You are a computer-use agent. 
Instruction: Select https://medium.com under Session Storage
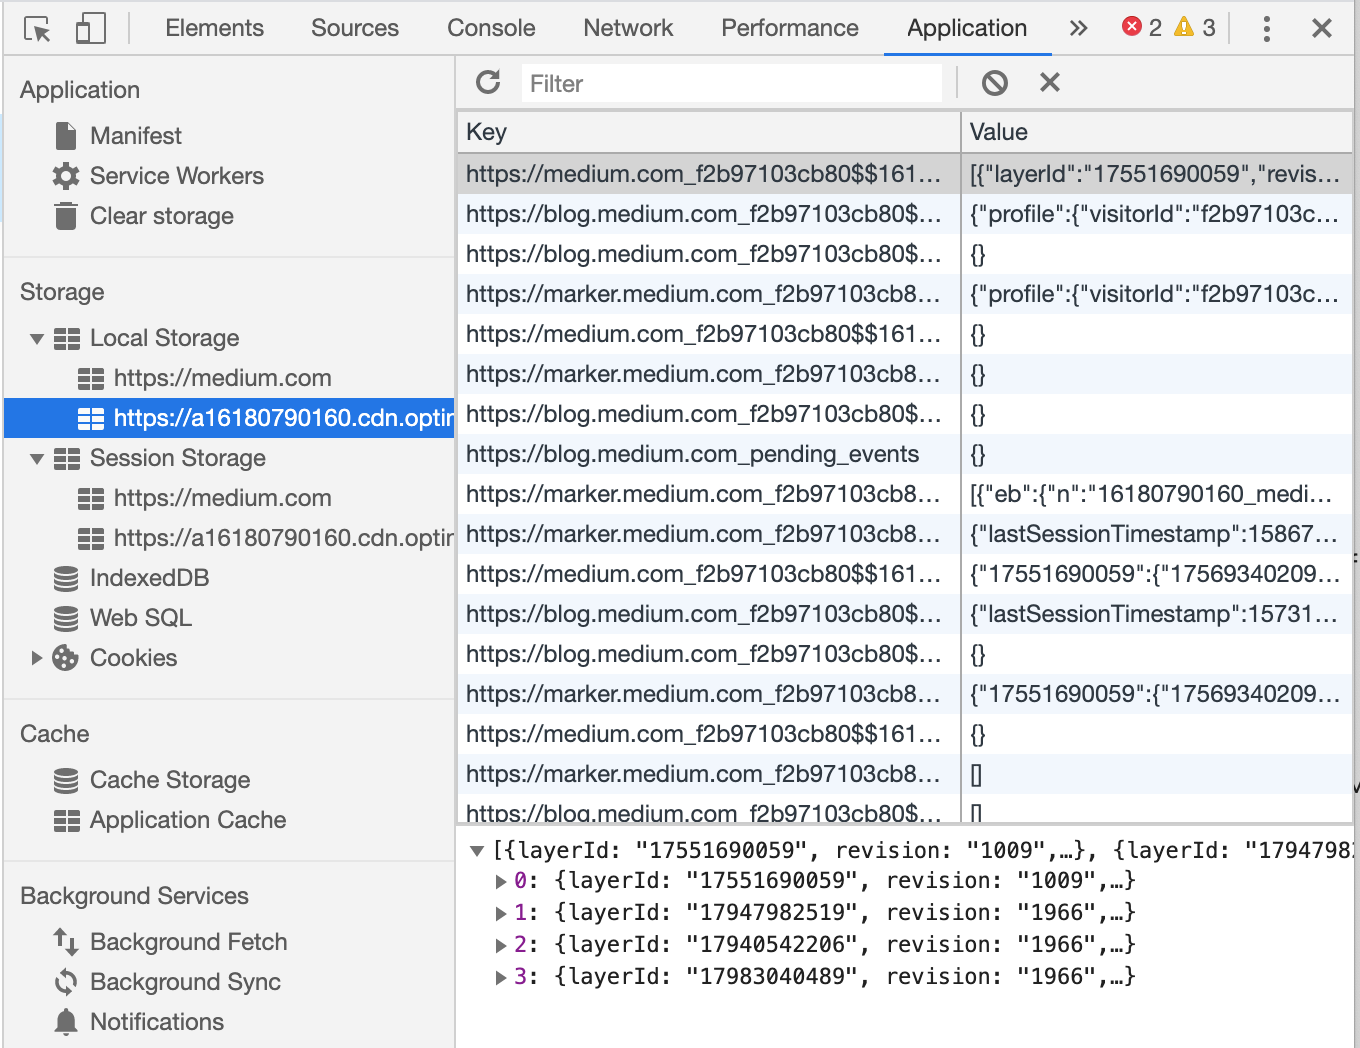point(222,497)
